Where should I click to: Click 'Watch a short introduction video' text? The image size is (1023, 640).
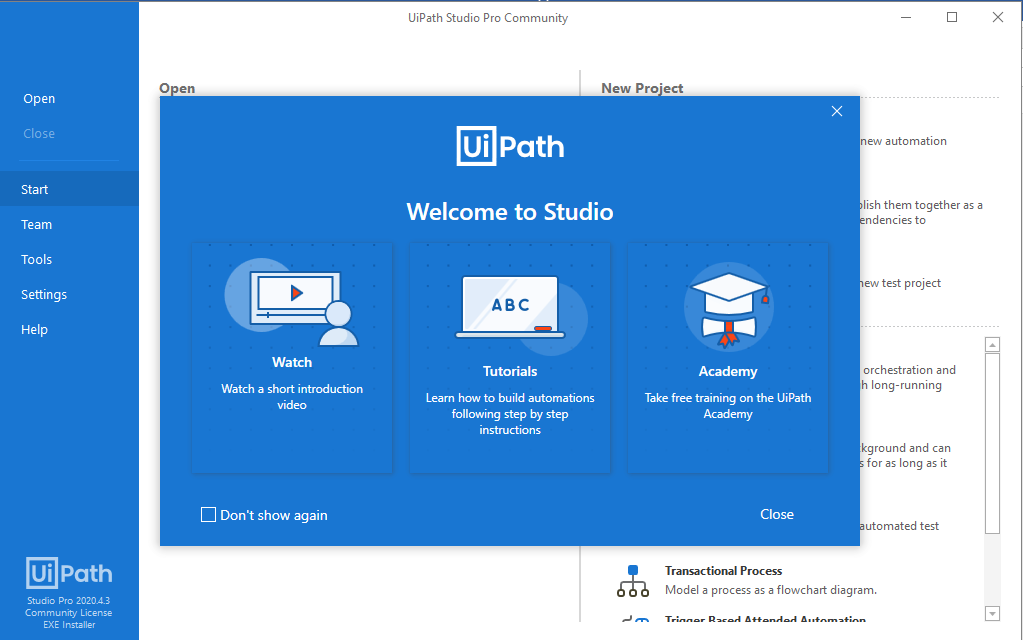(x=292, y=397)
